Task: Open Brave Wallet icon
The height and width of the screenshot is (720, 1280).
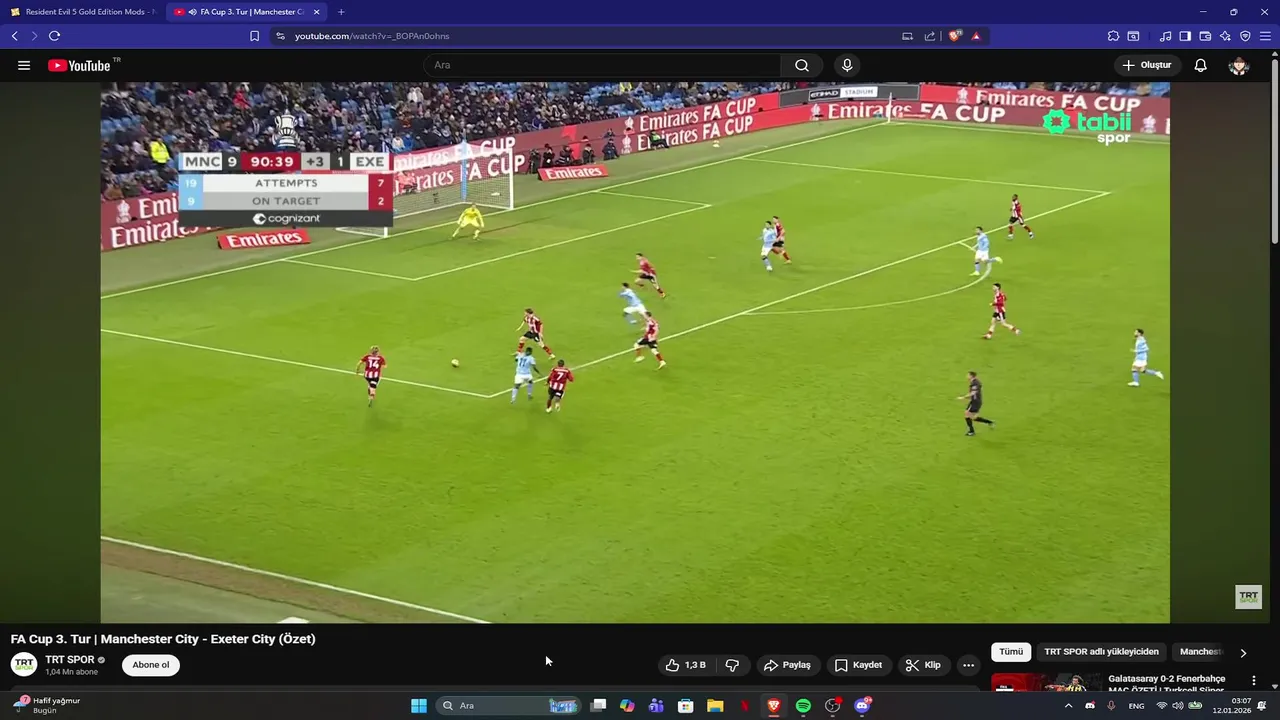Action: click(x=1205, y=36)
